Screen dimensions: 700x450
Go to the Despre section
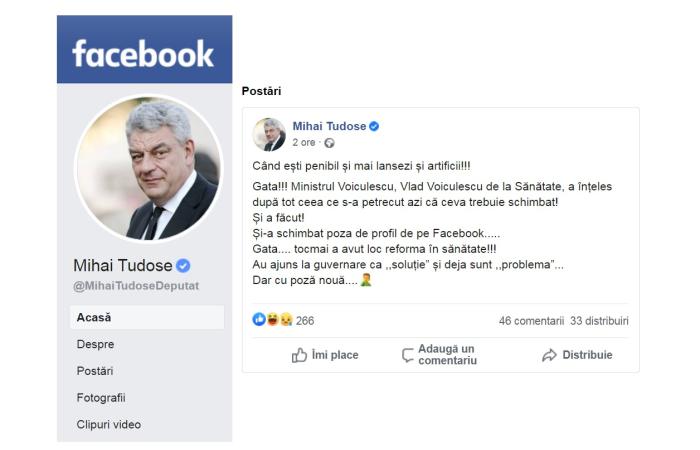coord(95,344)
